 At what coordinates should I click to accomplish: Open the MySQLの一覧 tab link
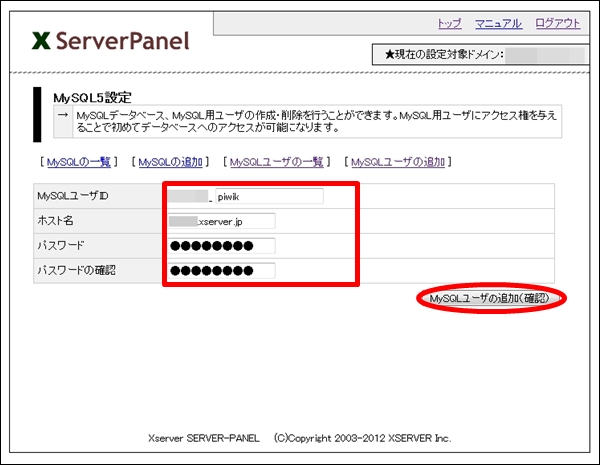pos(79,162)
